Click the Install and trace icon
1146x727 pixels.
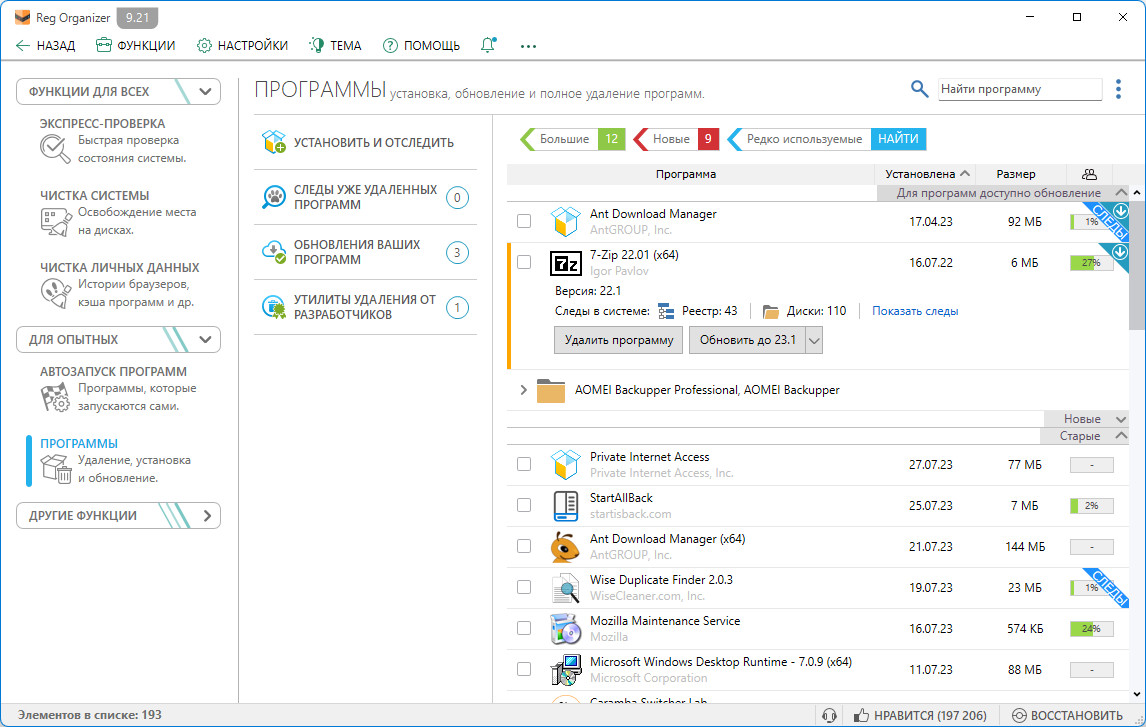click(x=274, y=142)
